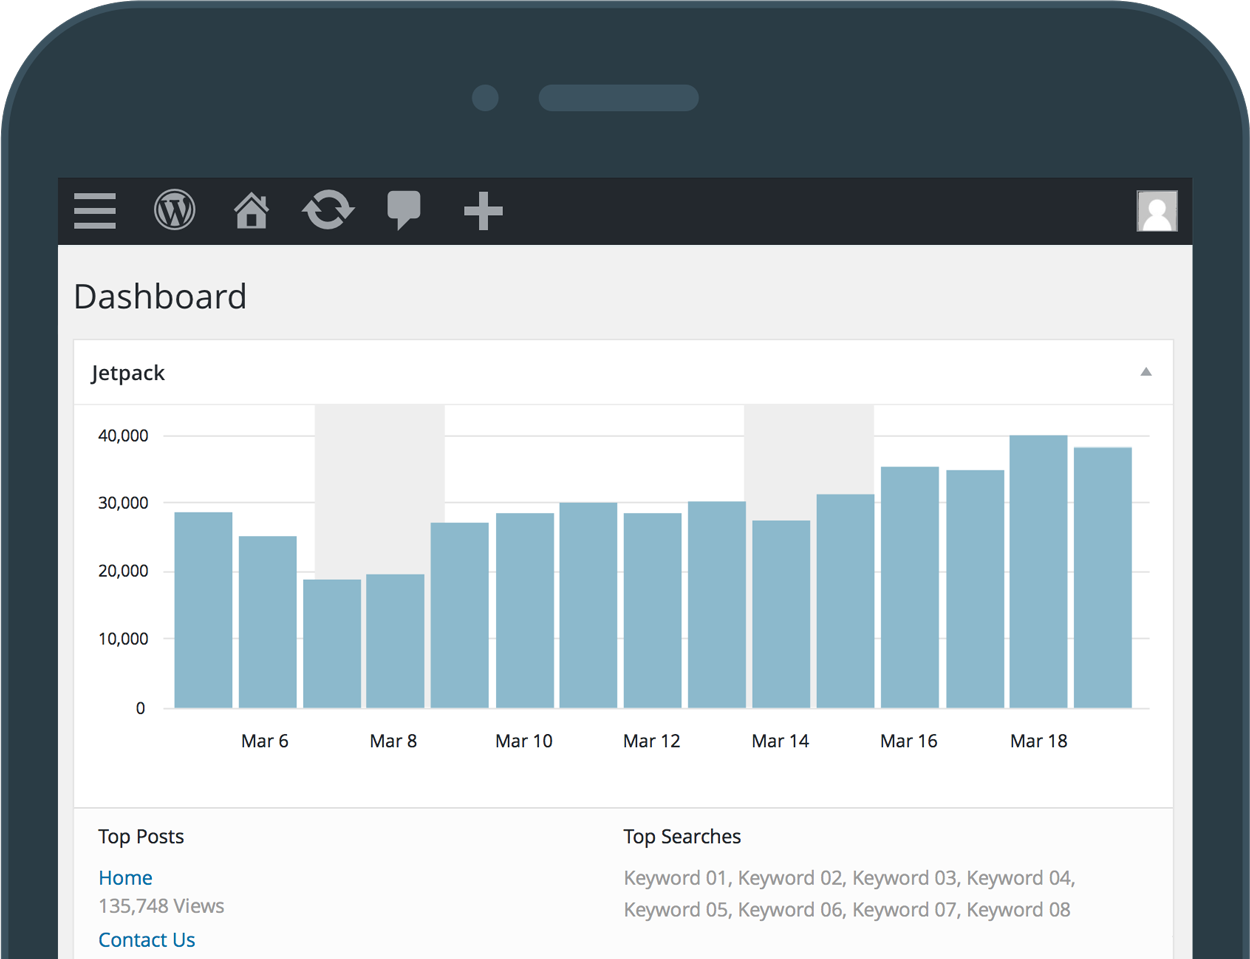The height and width of the screenshot is (959, 1250).
Task: View comments using the speech bubble icon
Action: (404, 211)
